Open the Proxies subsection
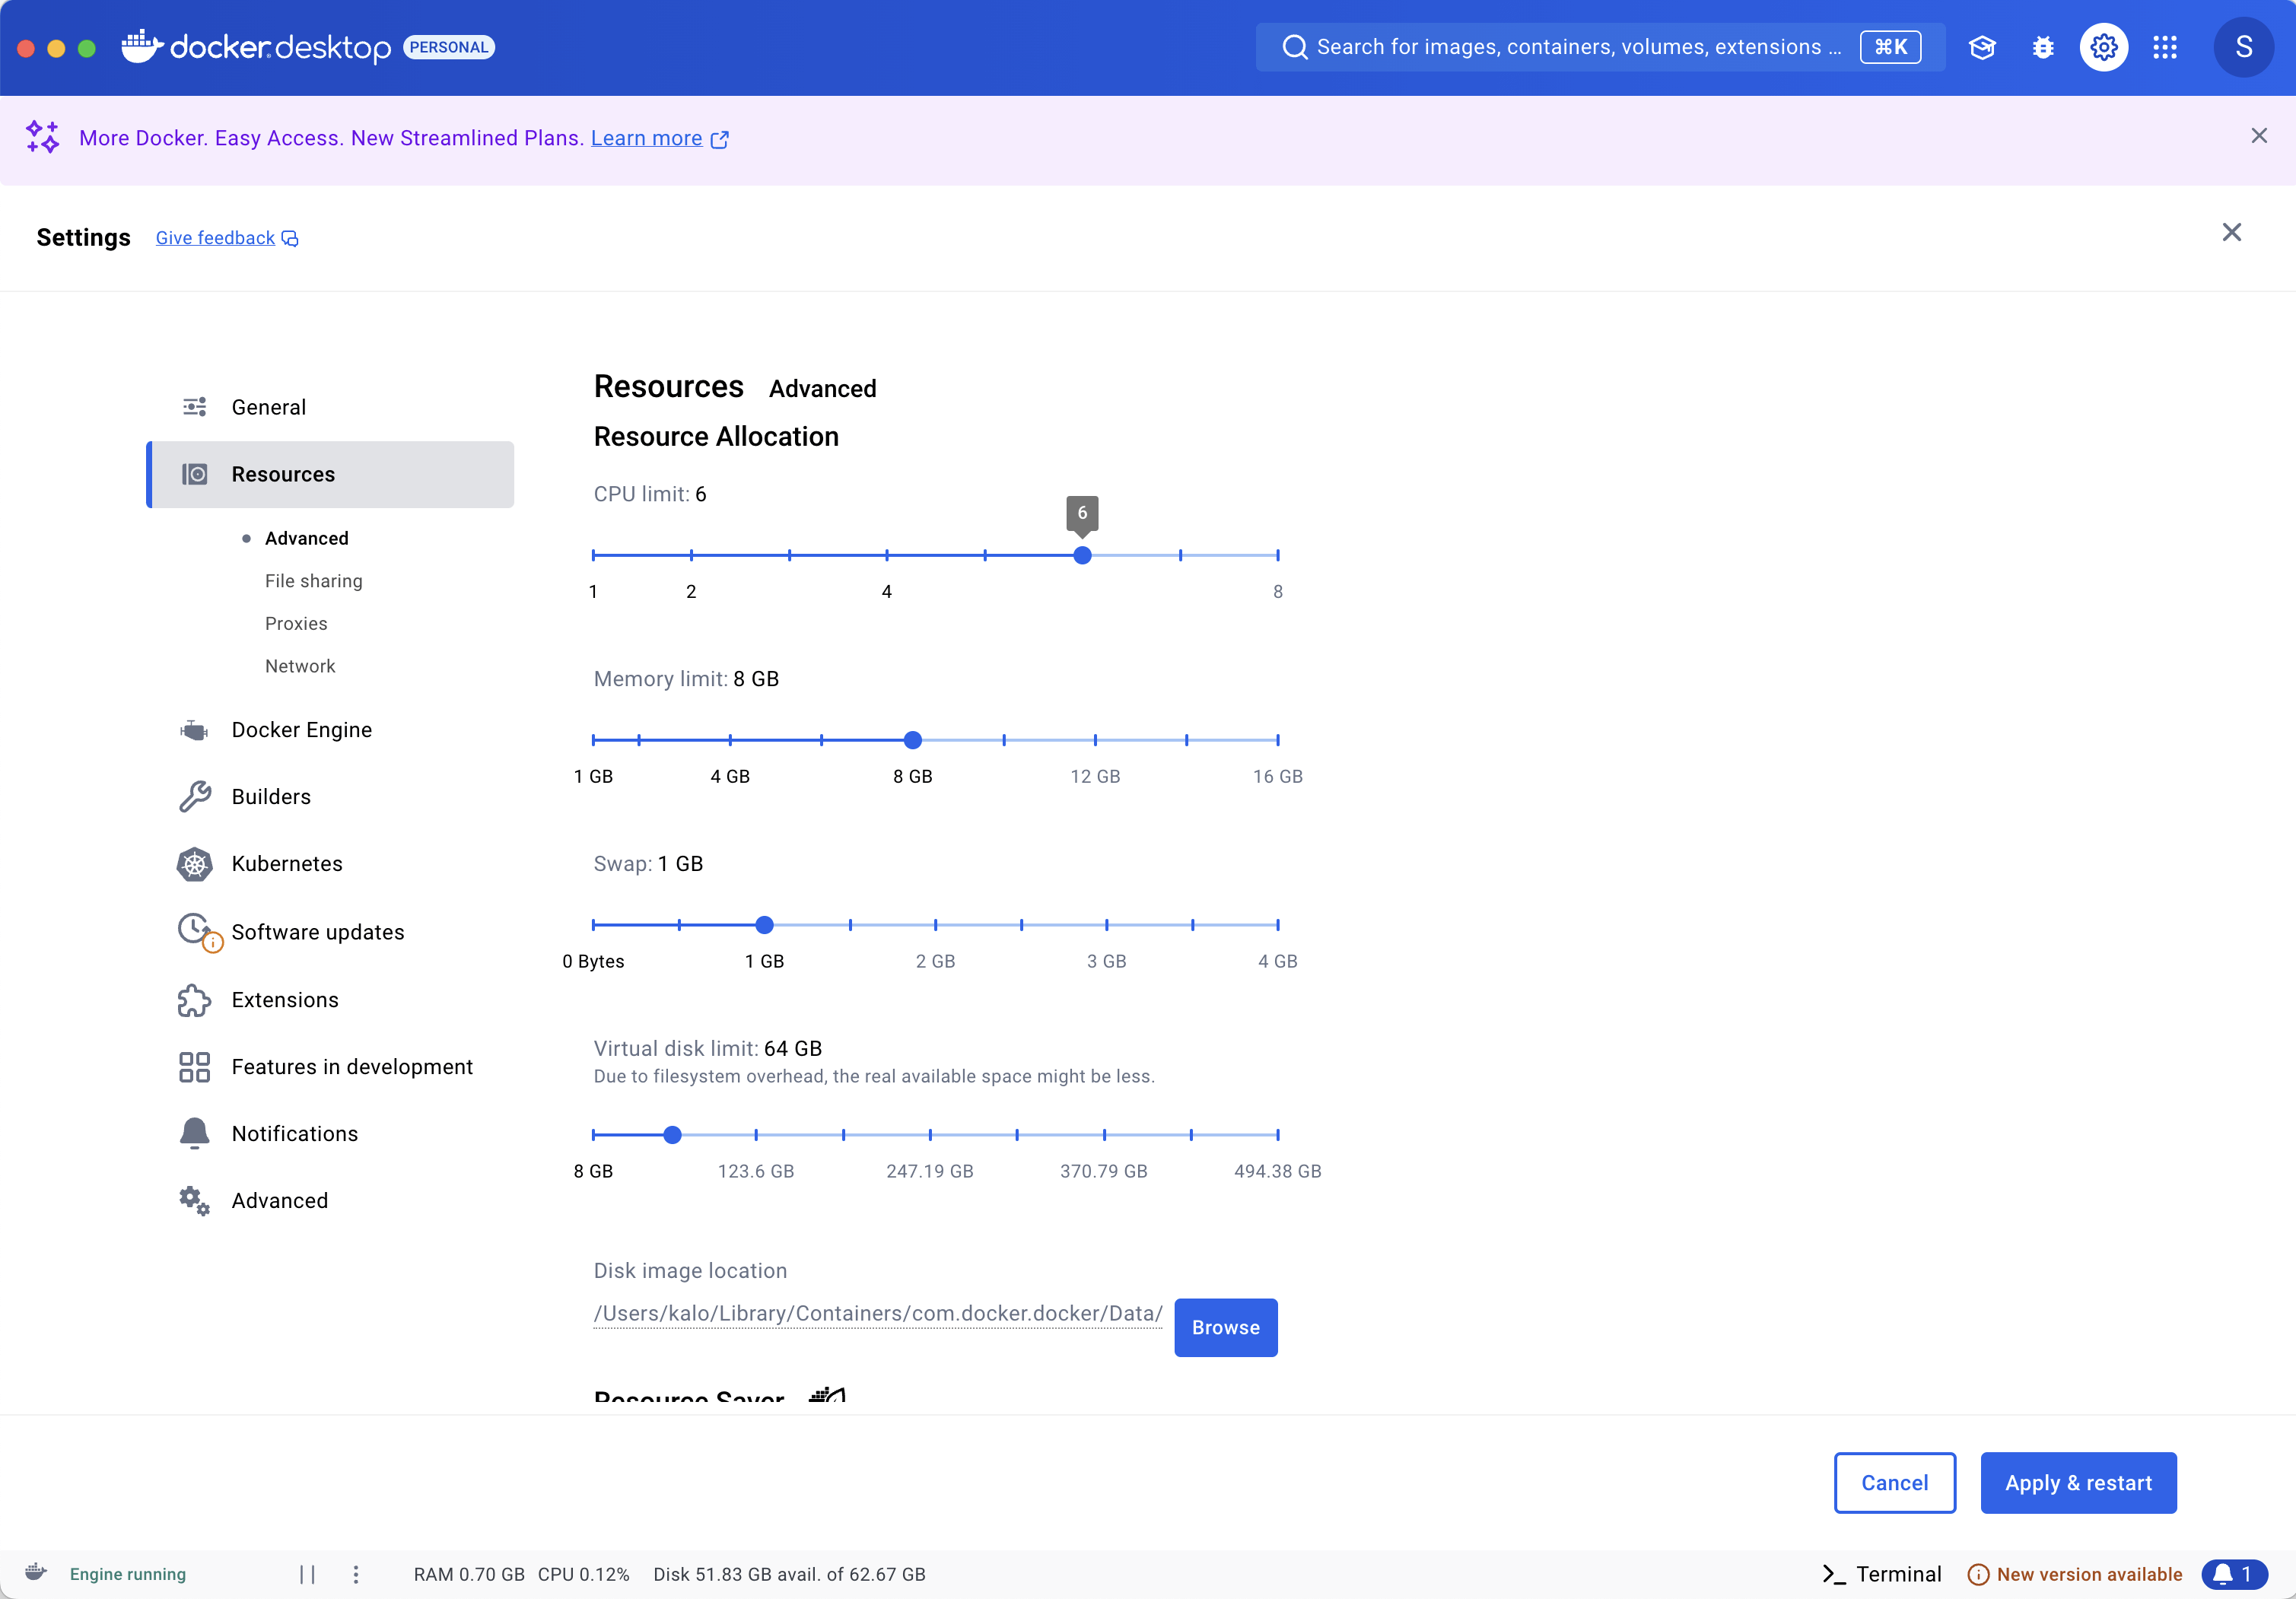Screen dimensions: 2296x1599 click(296, 624)
